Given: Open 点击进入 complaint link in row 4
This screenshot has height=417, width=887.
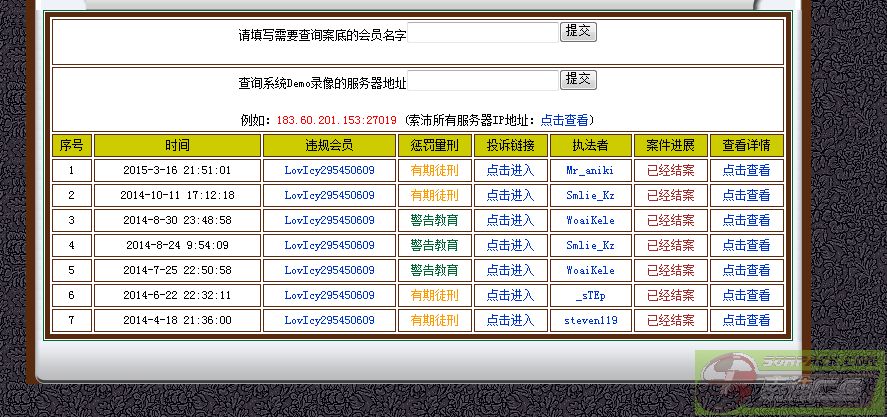Looking at the screenshot, I should tap(510, 245).
